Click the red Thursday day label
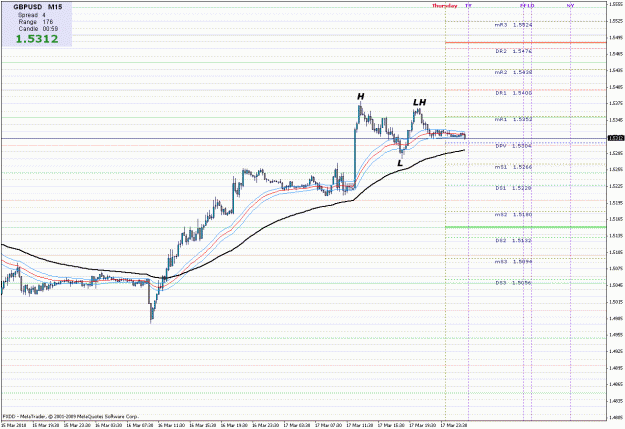Image resolution: width=625 pixels, height=429 pixels. click(x=445, y=6)
